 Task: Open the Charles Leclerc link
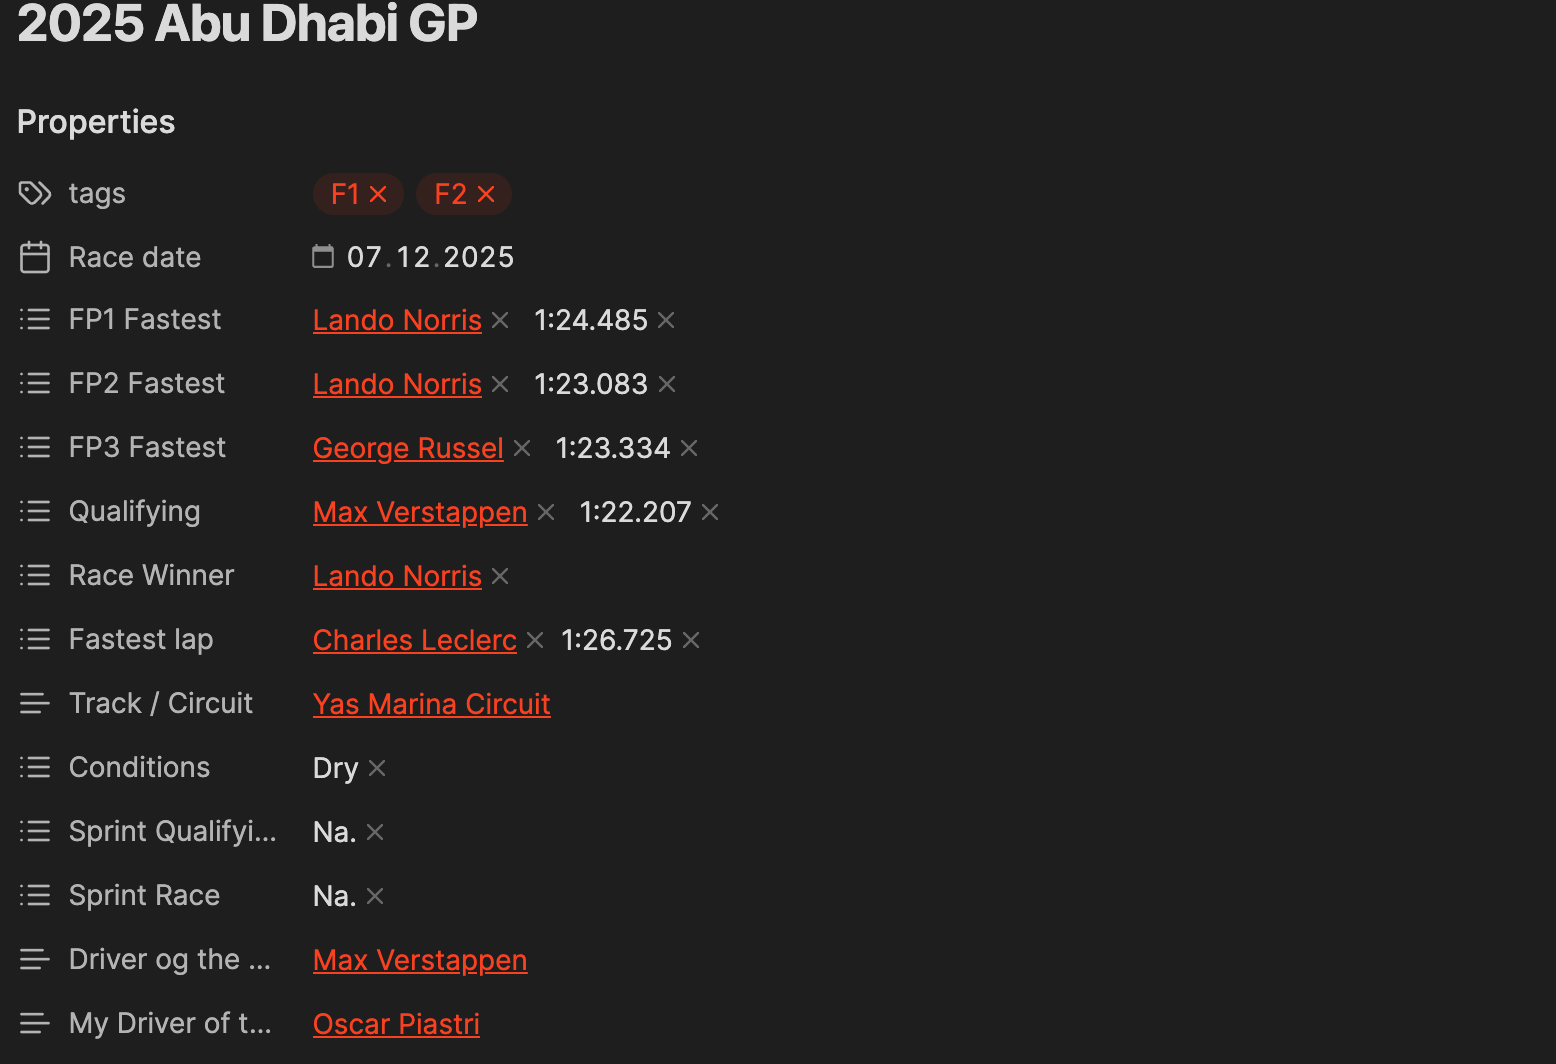point(414,640)
